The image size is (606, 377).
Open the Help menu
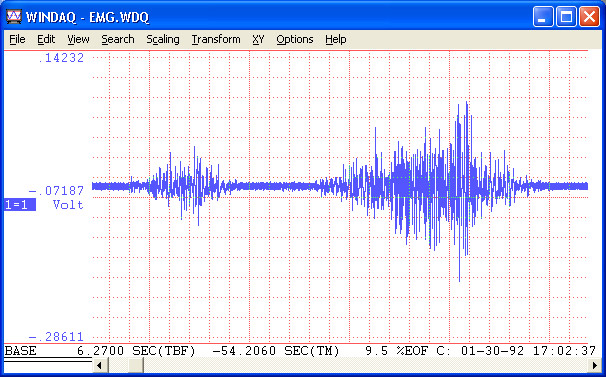coord(335,39)
